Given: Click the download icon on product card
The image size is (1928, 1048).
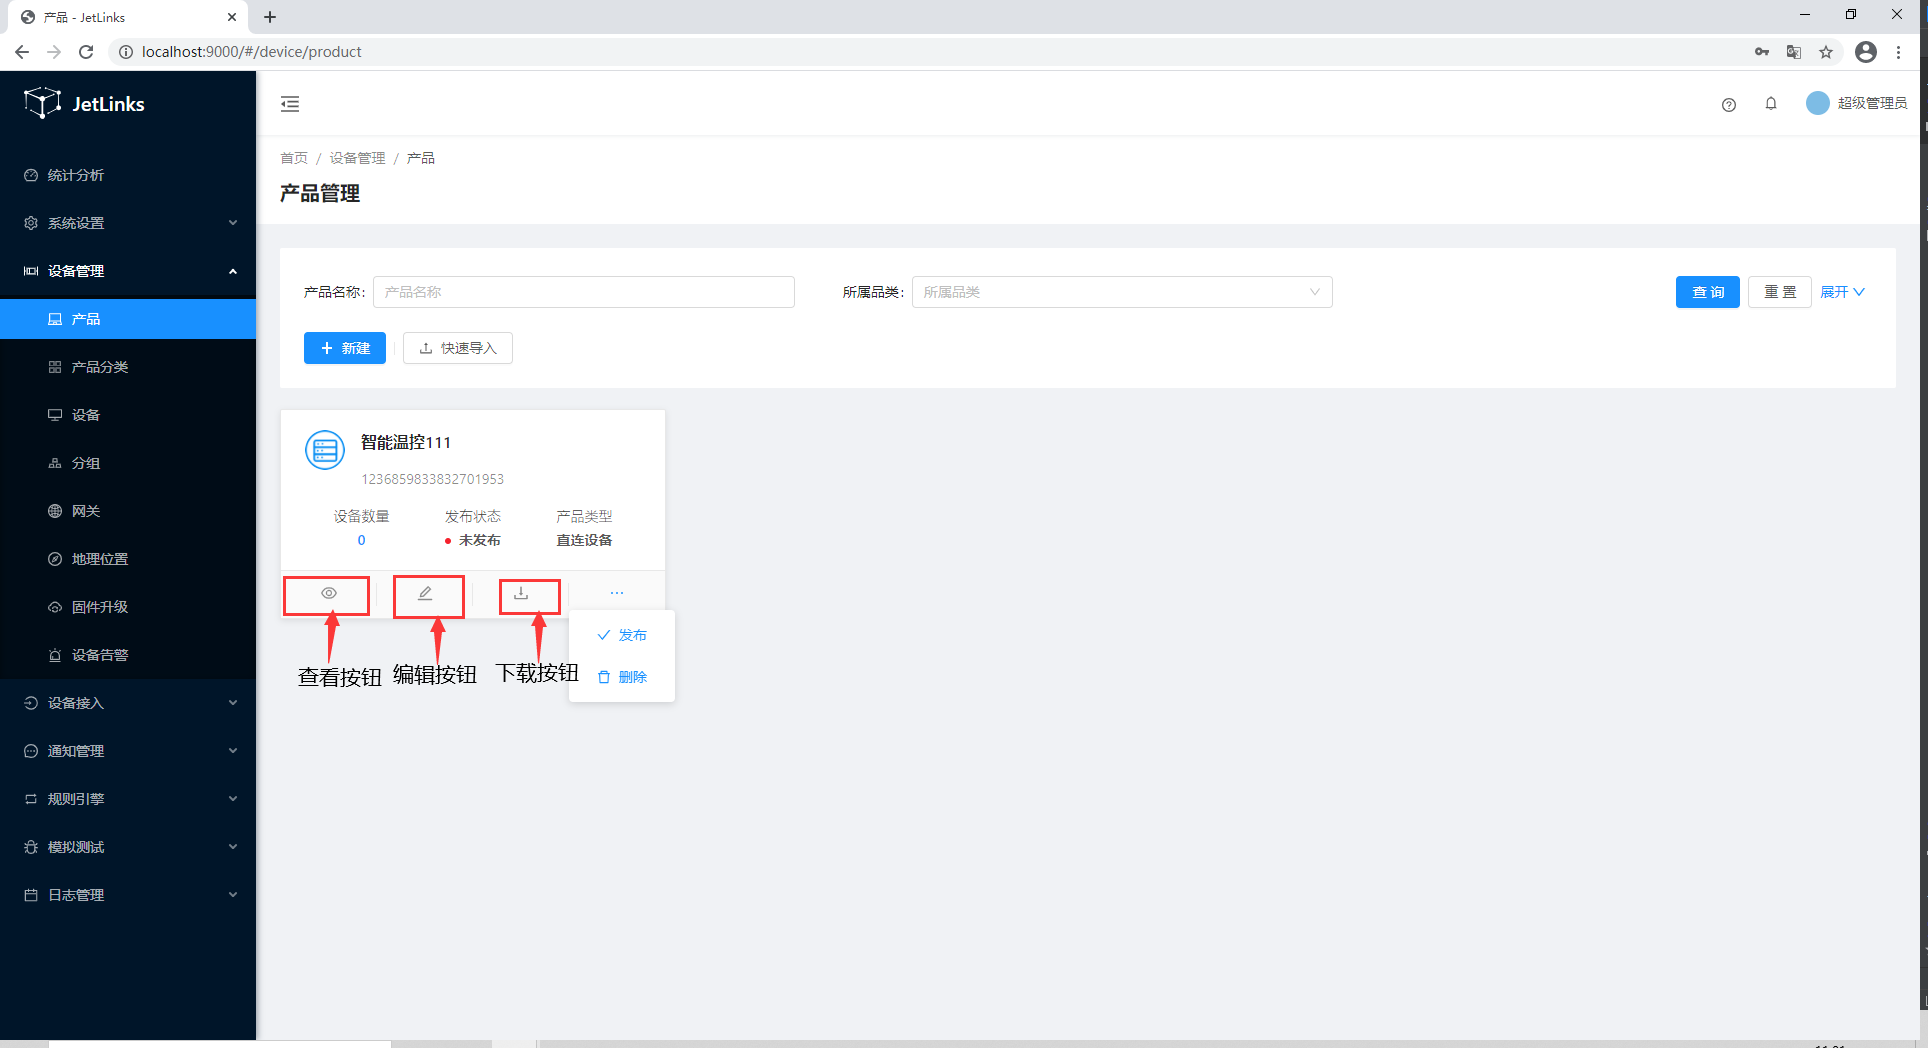Looking at the screenshot, I should click(x=521, y=593).
